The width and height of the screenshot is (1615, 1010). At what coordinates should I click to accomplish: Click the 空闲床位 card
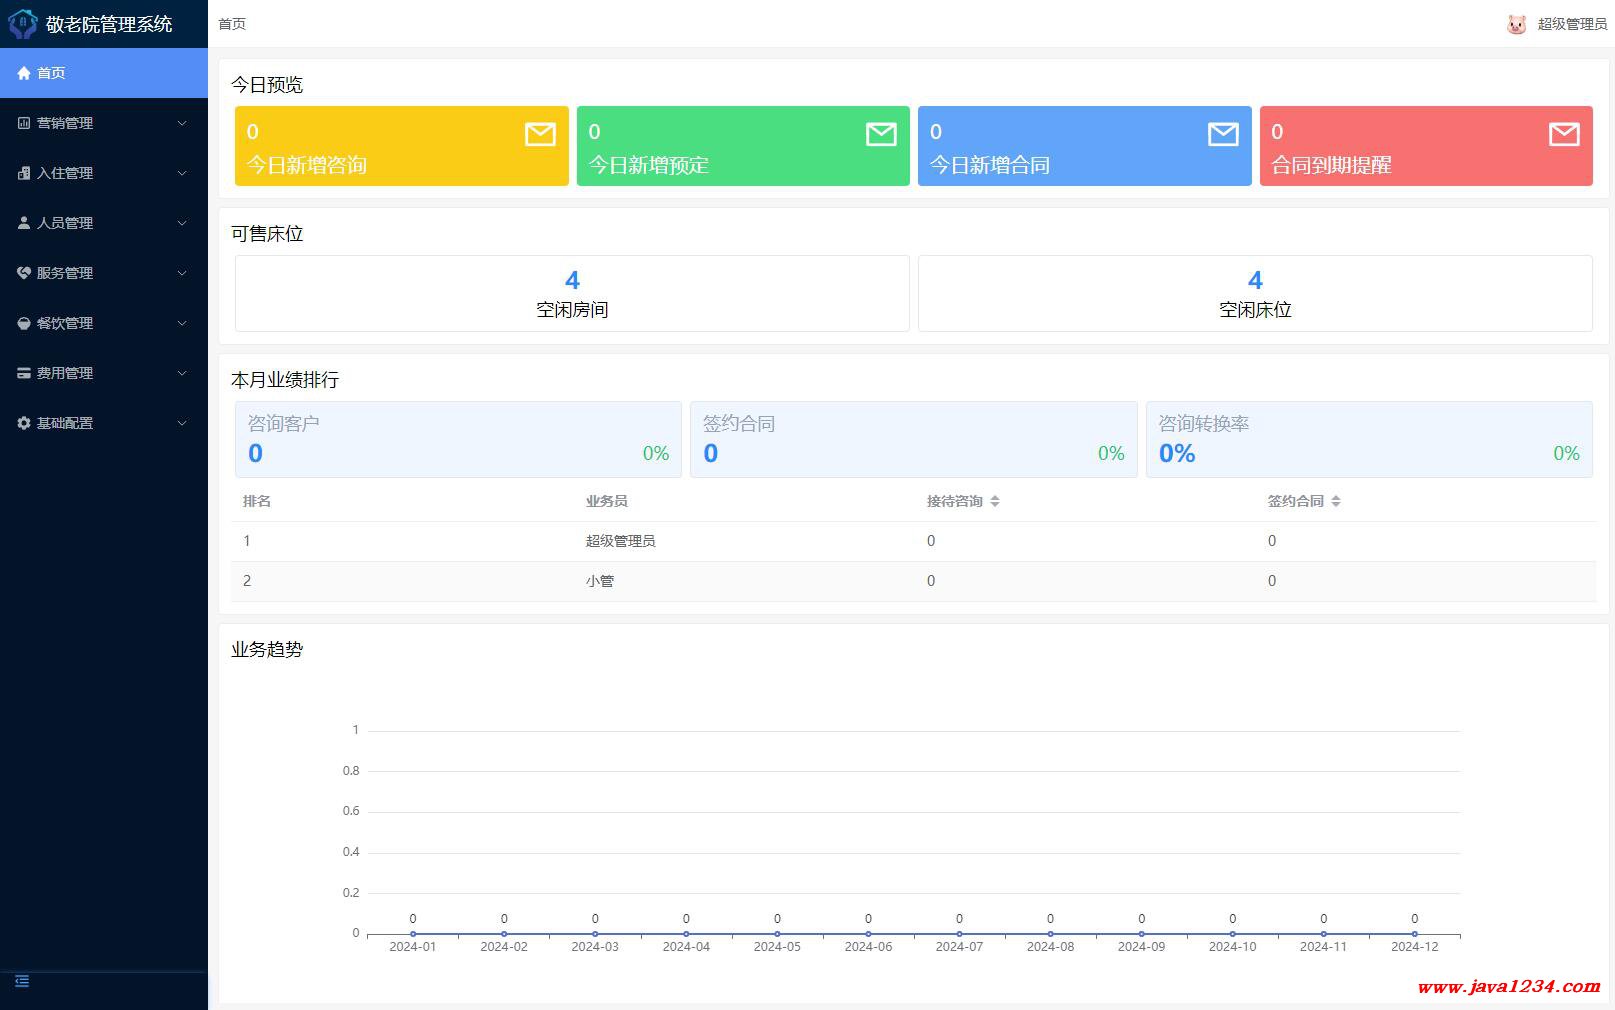[x=1255, y=293]
